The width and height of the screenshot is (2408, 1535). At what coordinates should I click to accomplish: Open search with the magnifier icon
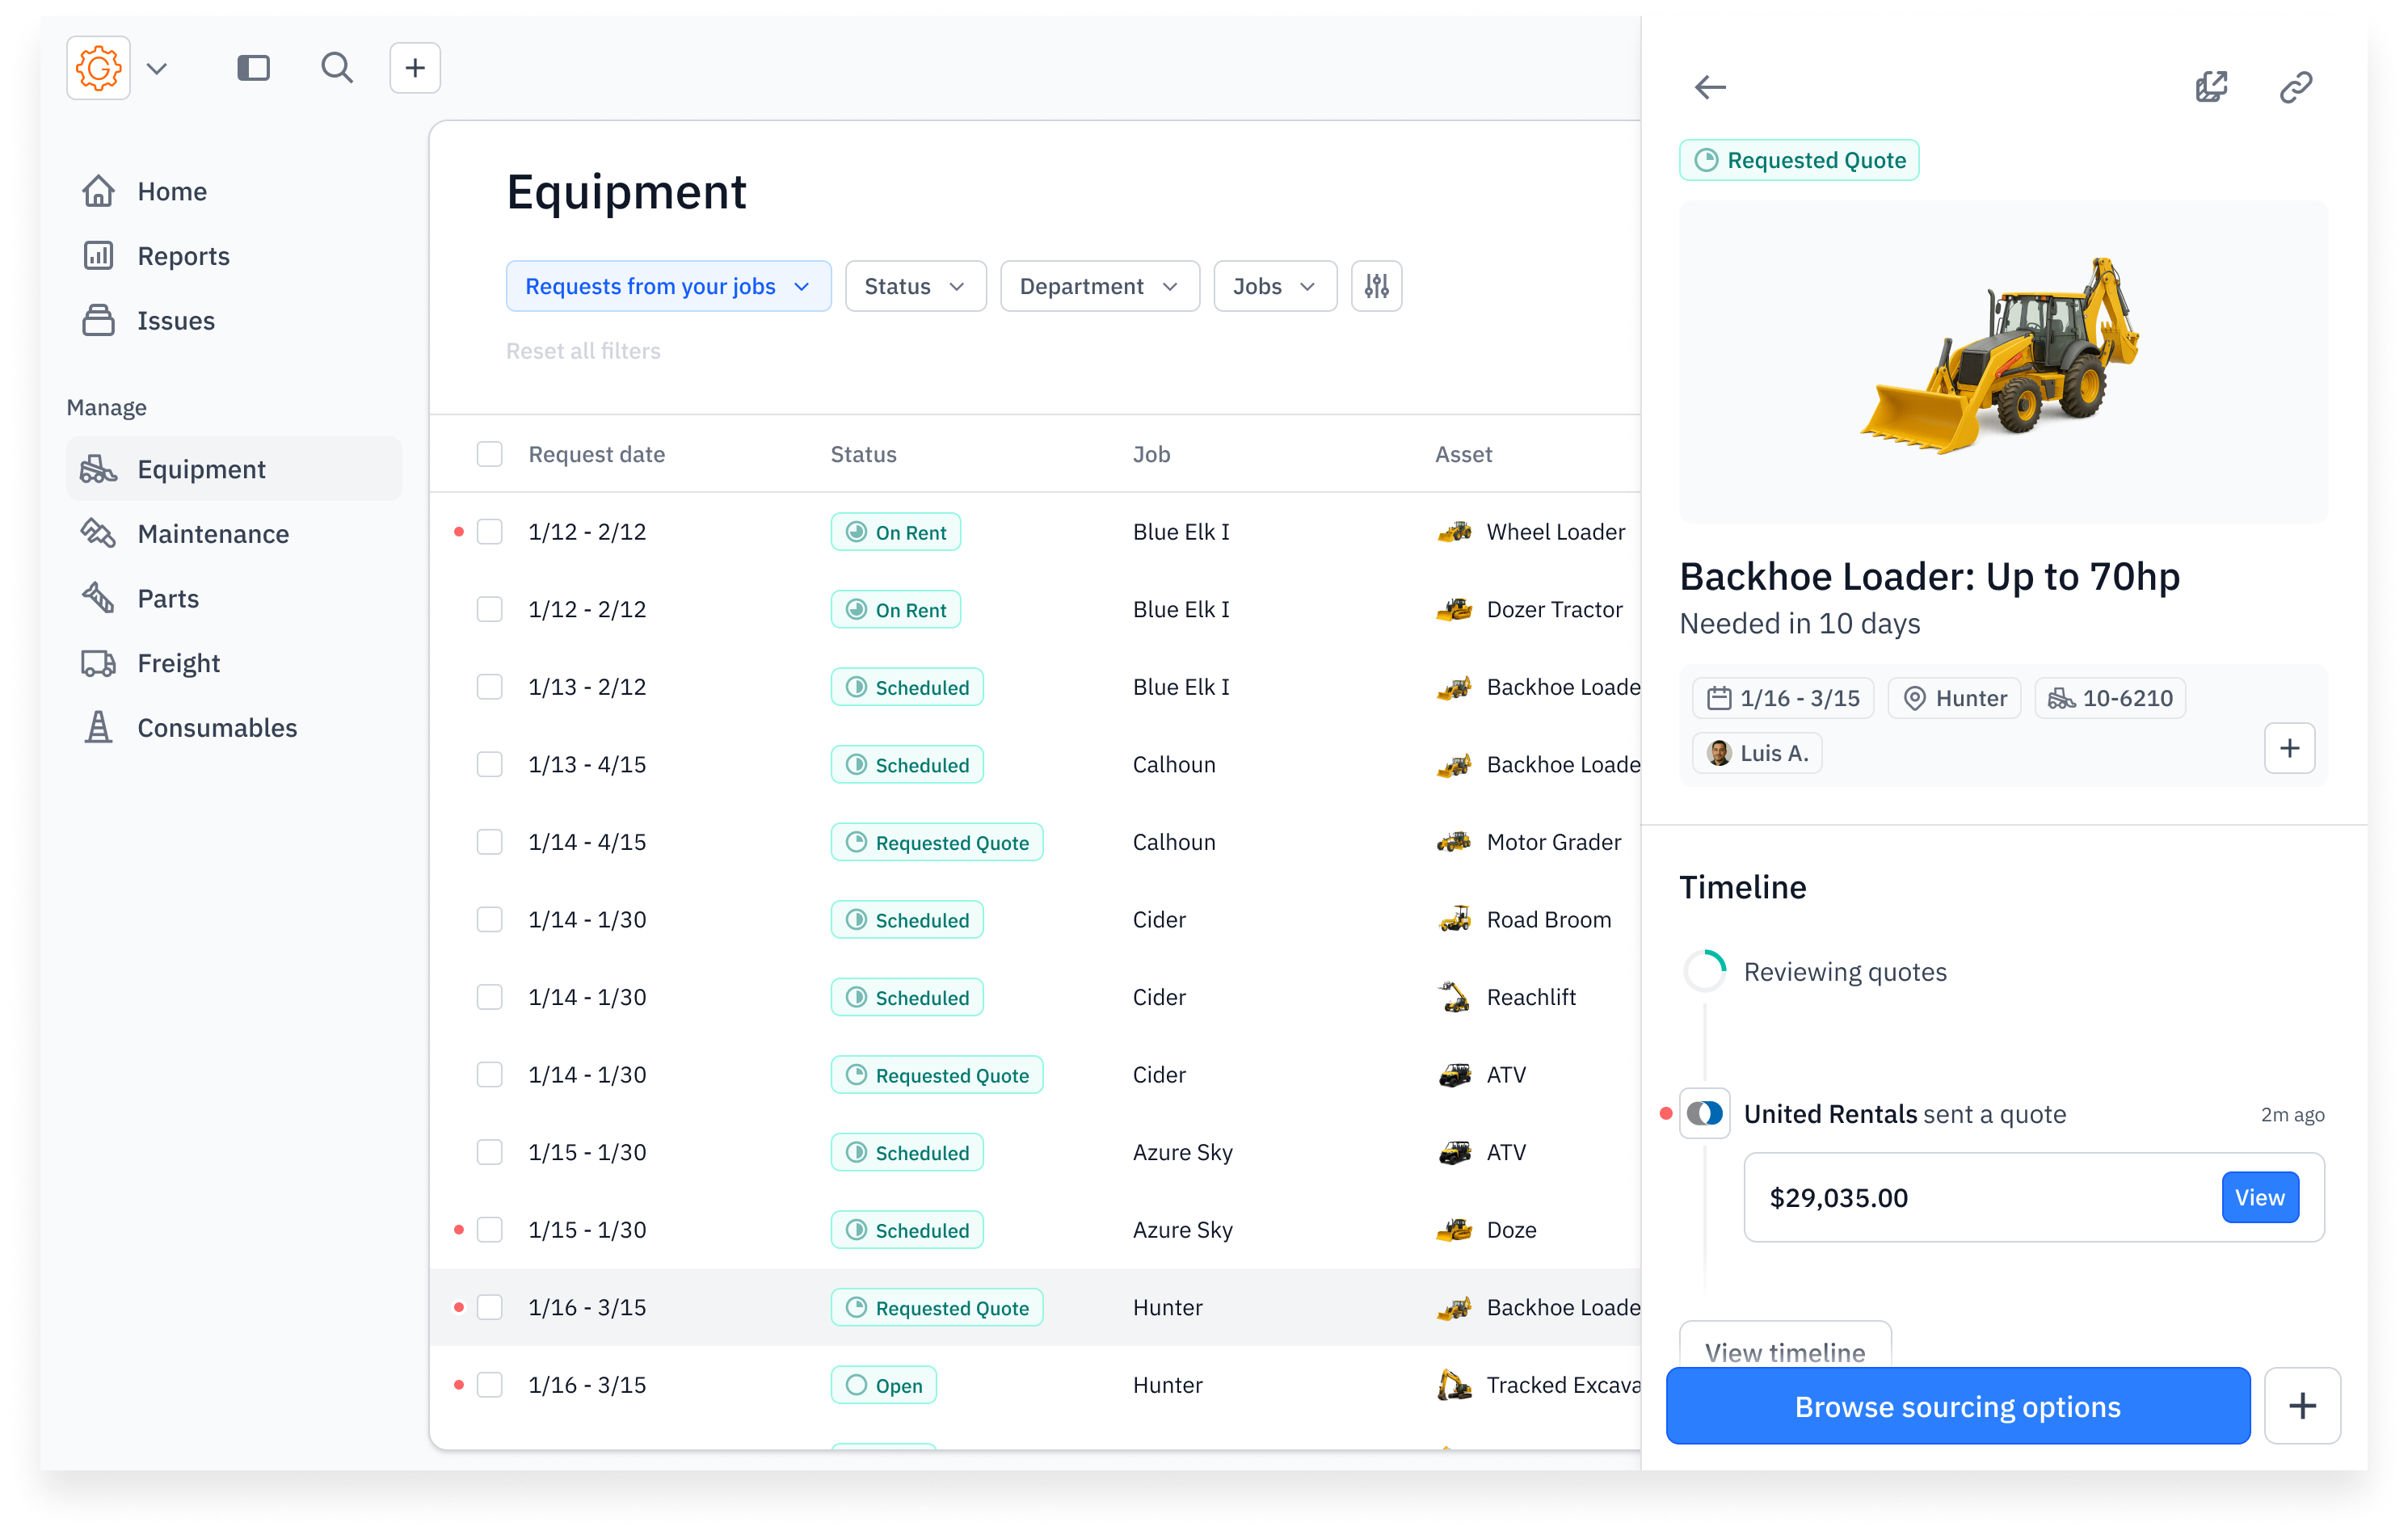[337, 68]
